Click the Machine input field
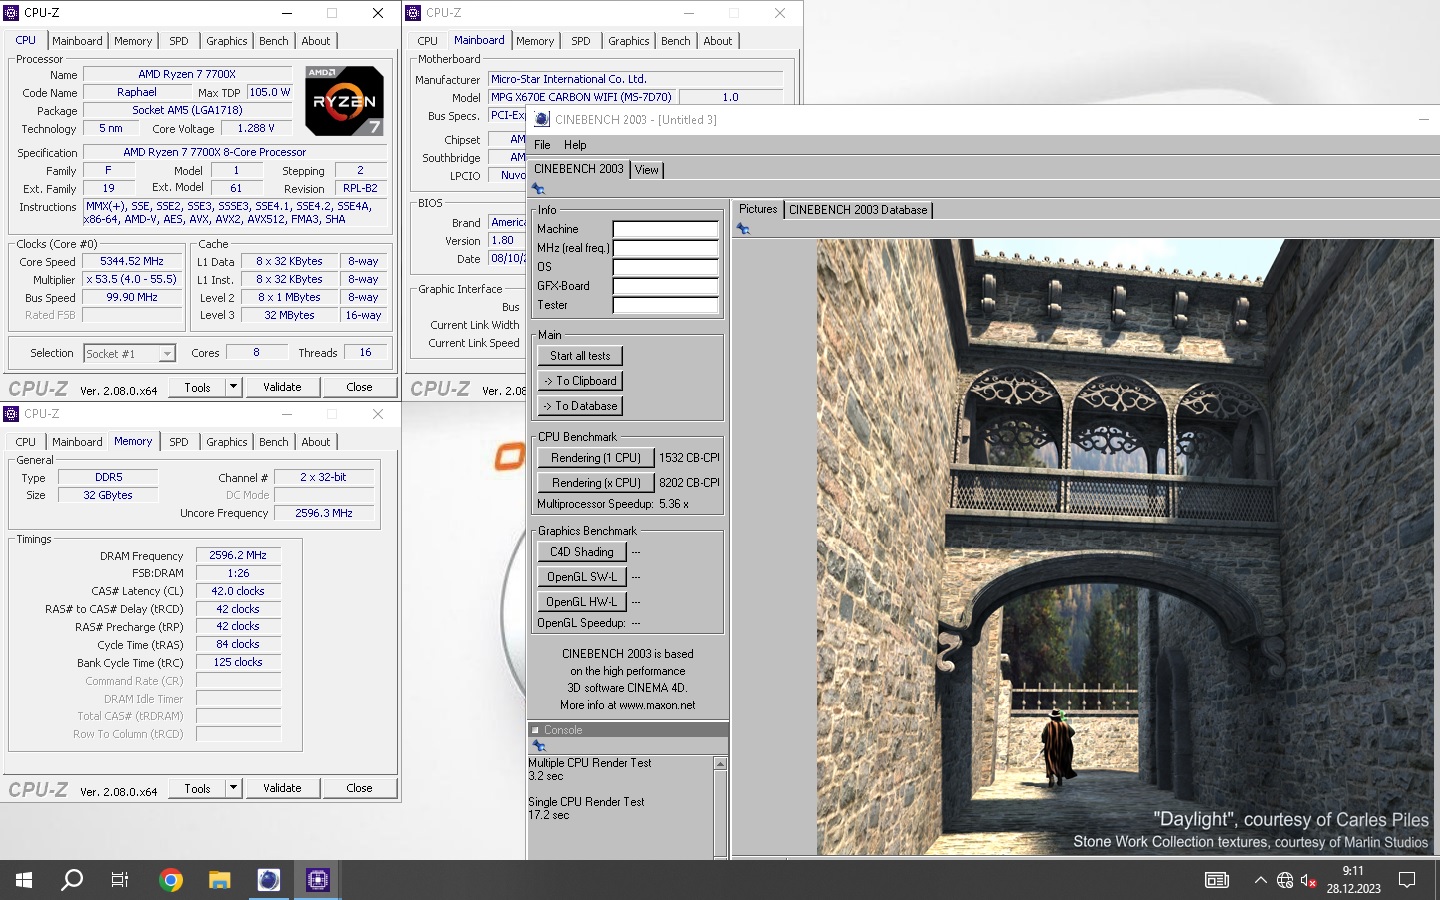Screen dimensions: 1440x900 665,229
